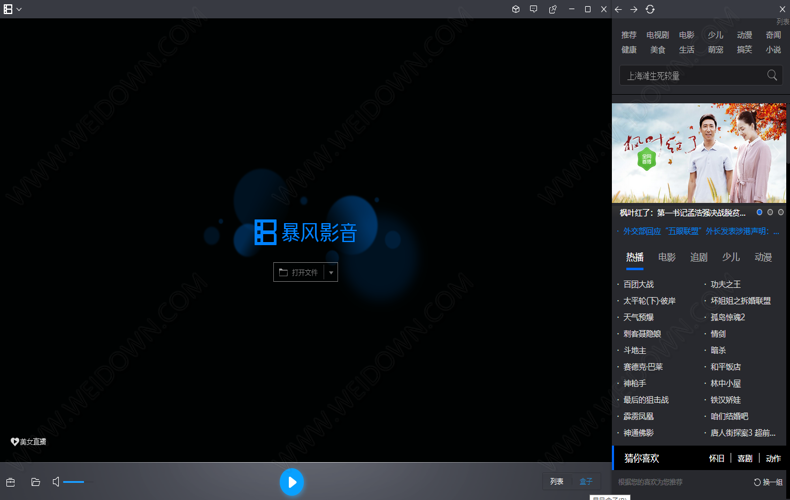Open the 电视剧 category
This screenshot has width=790, height=500.
click(x=657, y=35)
